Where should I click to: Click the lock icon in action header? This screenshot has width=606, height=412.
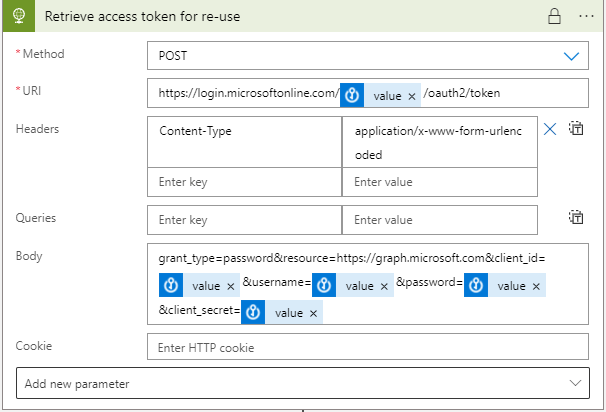click(553, 17)
